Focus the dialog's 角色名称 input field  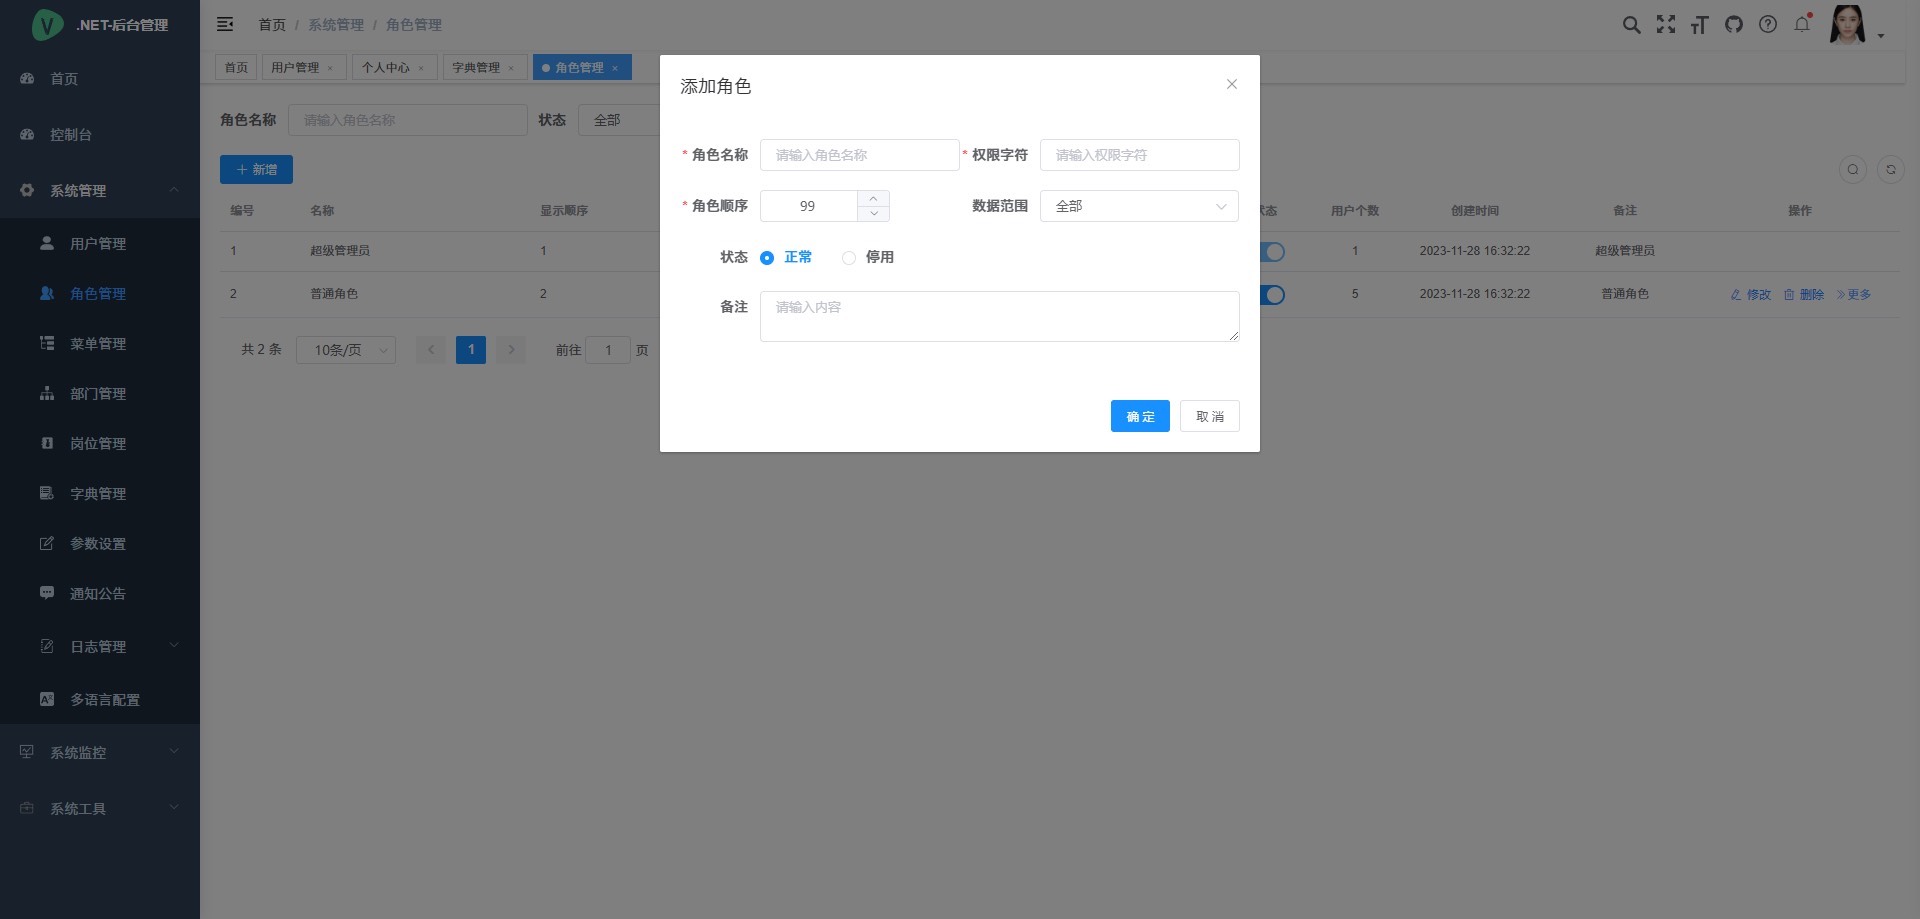pyautogui.click(x=860, y=155)
